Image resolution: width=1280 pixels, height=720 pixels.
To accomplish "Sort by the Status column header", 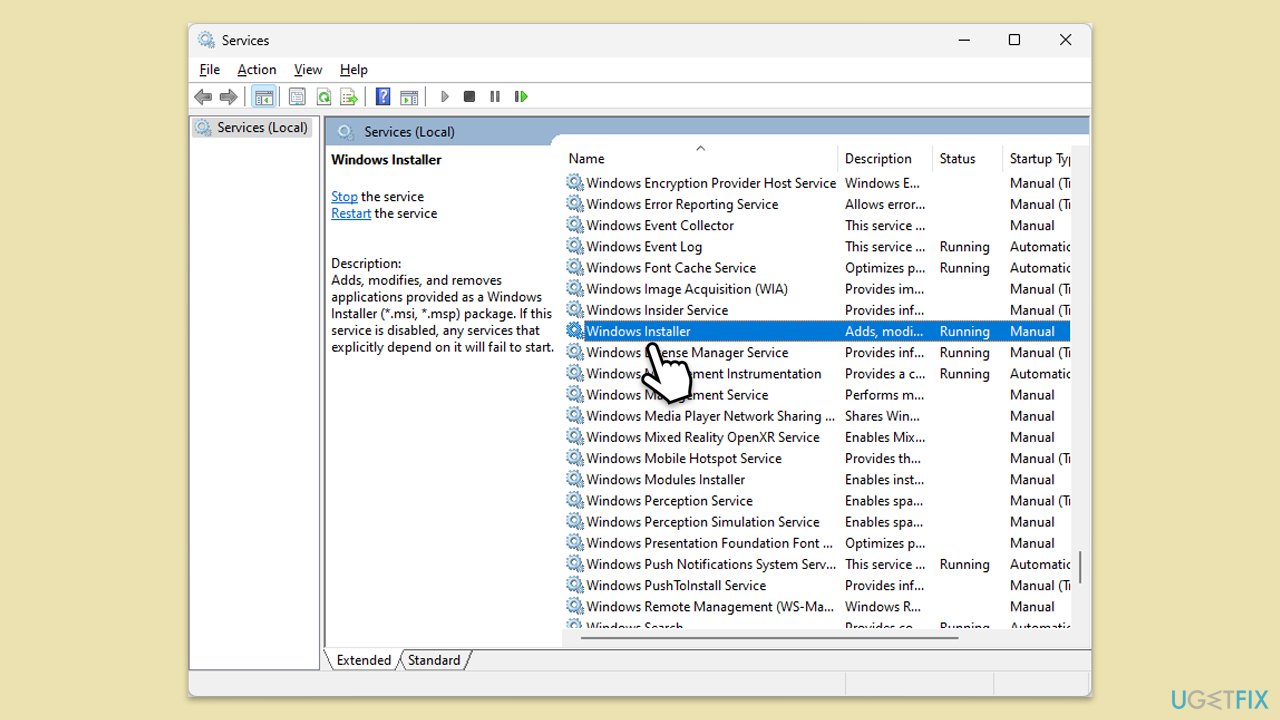I will click(x=968, y=158).
